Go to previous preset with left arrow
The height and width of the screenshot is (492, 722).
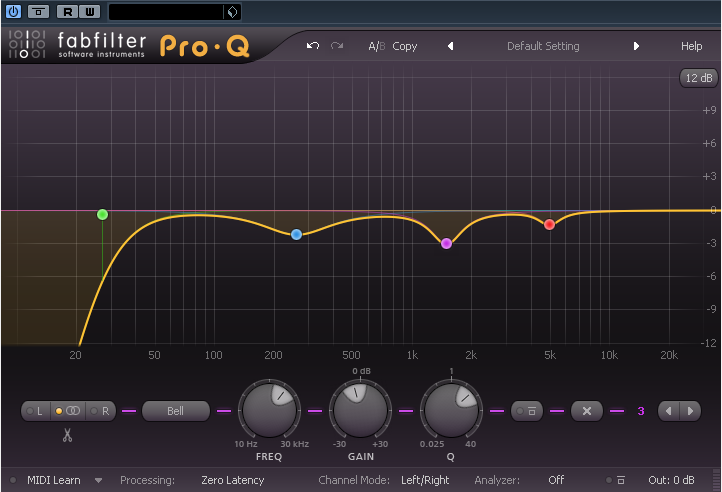click(450, 46)
